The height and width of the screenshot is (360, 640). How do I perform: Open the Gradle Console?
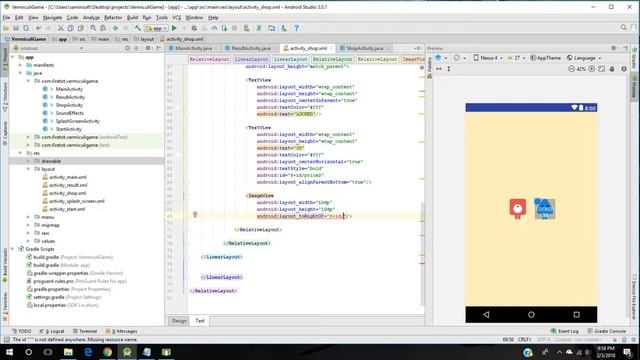pyautogui.click(x=607, y=331)
